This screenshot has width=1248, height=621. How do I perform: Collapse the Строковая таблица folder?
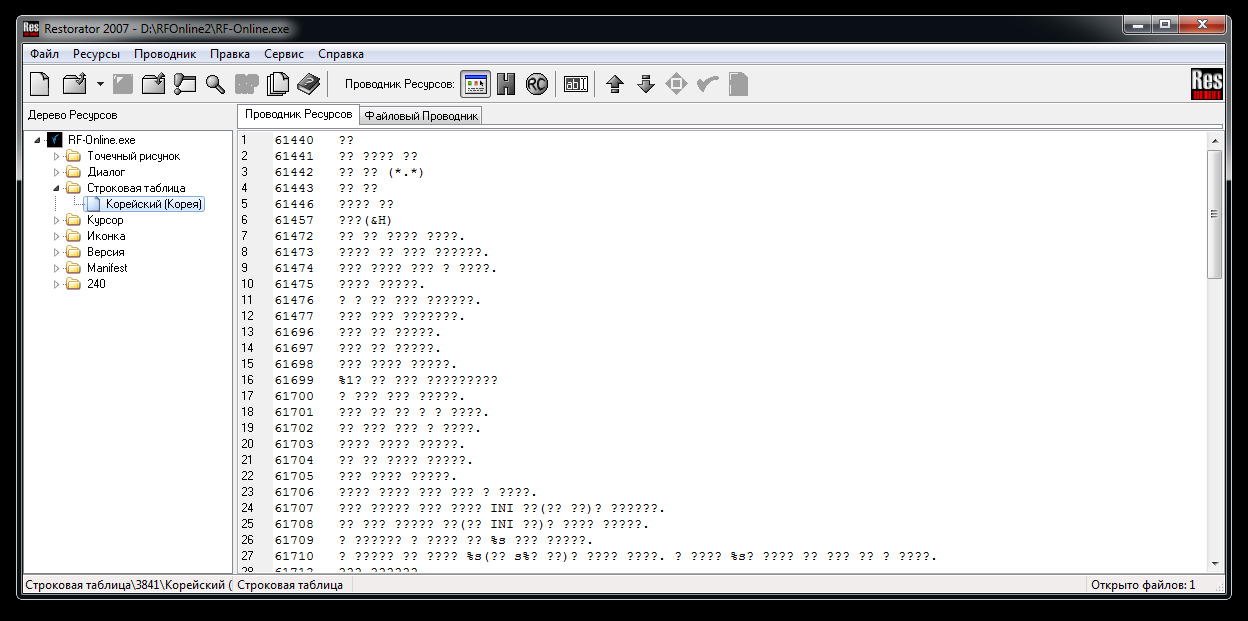tap(57, 188)
